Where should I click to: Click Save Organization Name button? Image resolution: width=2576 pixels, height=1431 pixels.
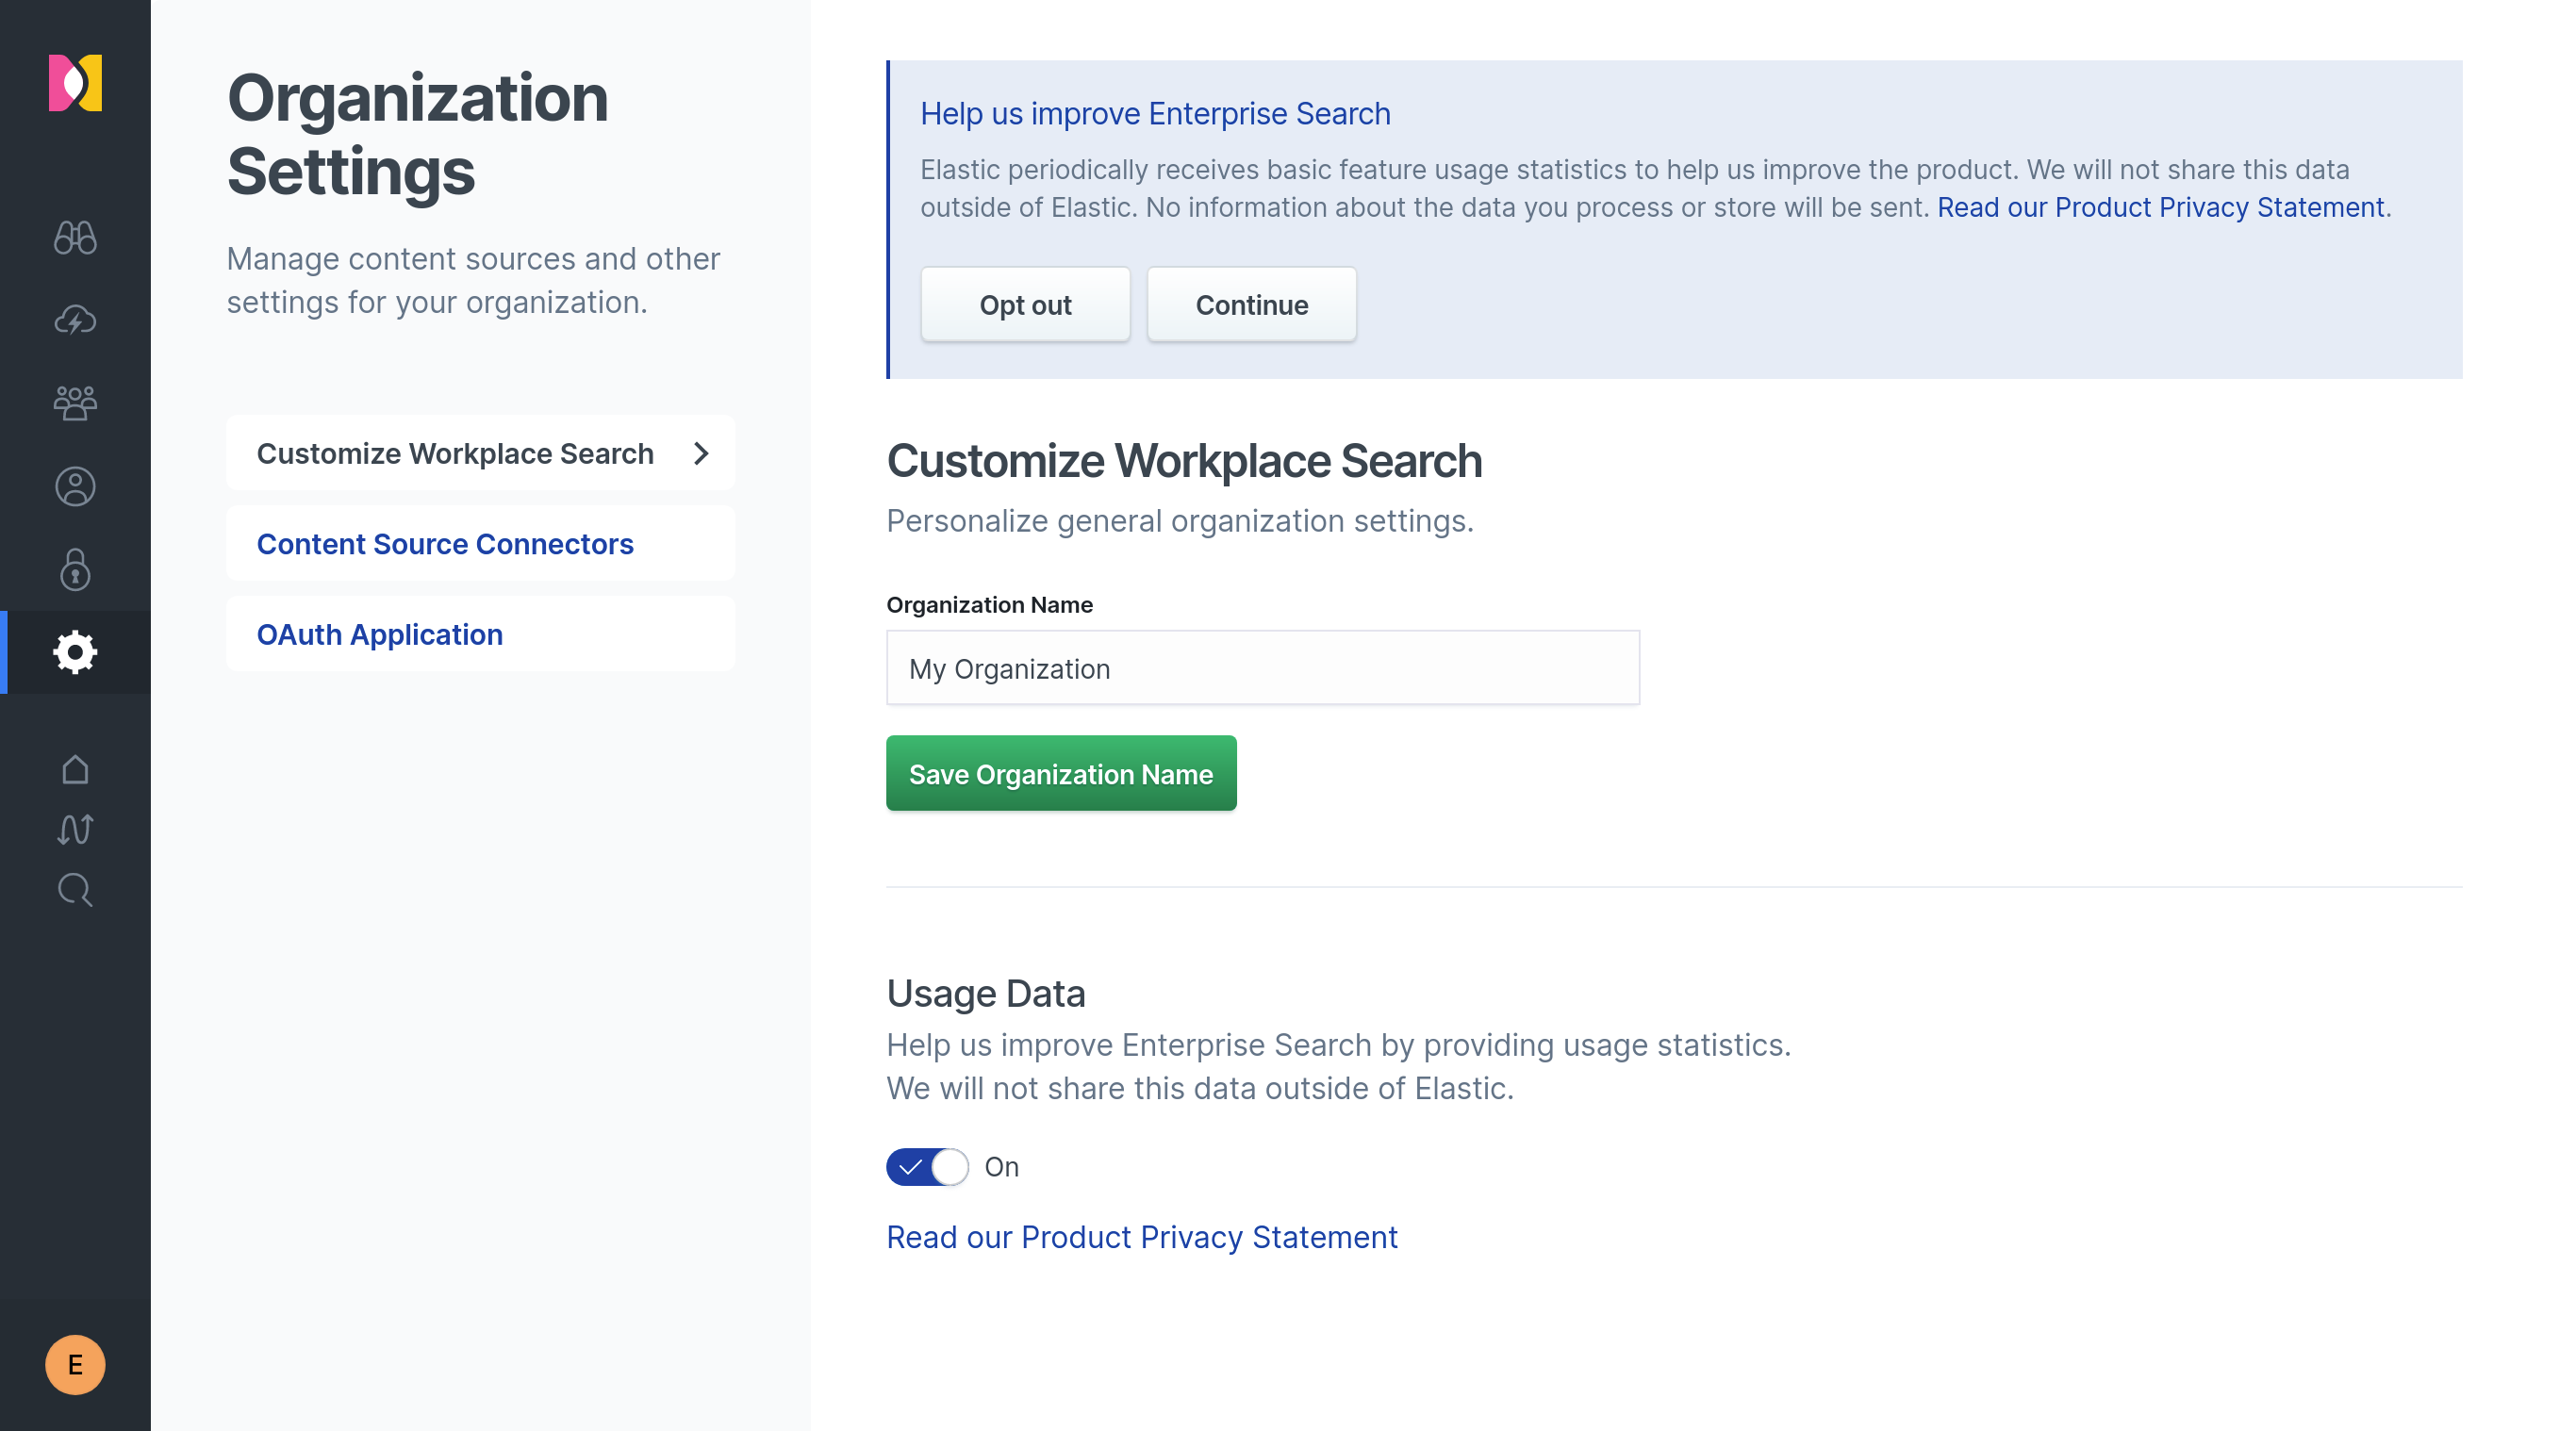tap(1061, 774)
